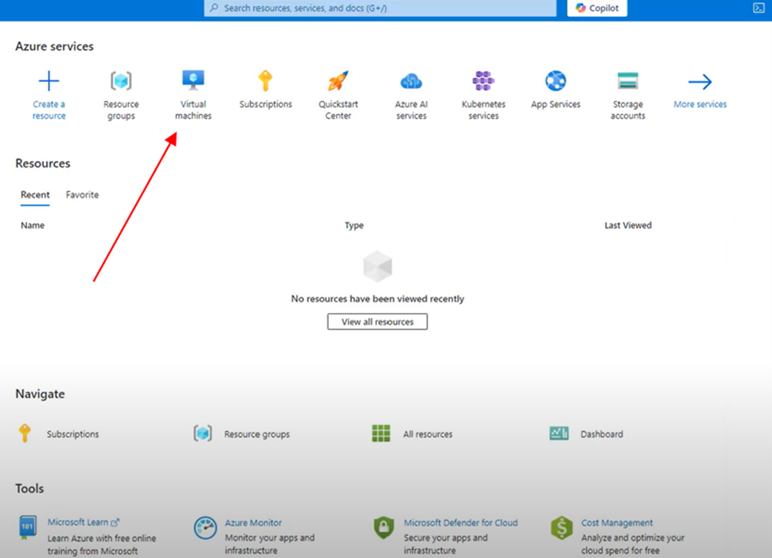The width and height of the screenshot is (772, 558).
Task: Open the Resource groups service icon
Action: pos(121,81)
